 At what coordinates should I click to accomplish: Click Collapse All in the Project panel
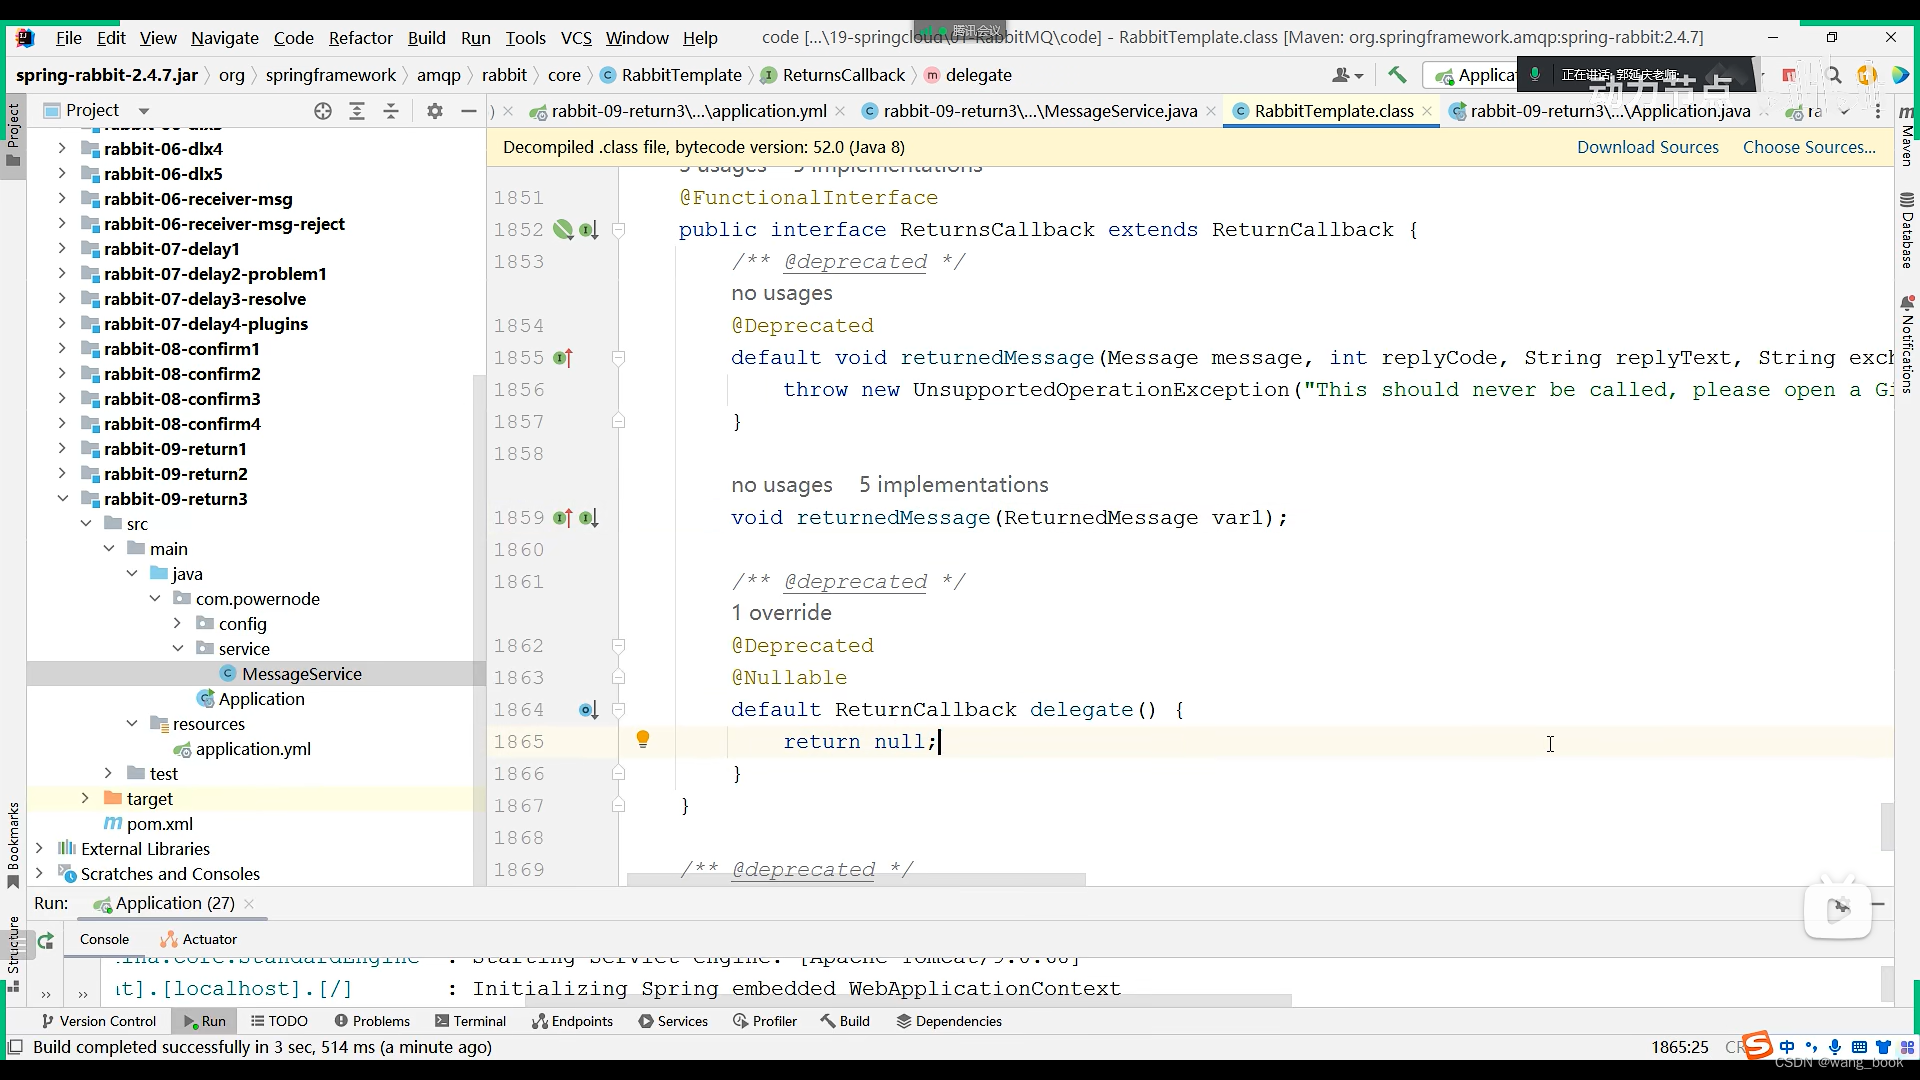pyautogui.click(x=391, y=111)
